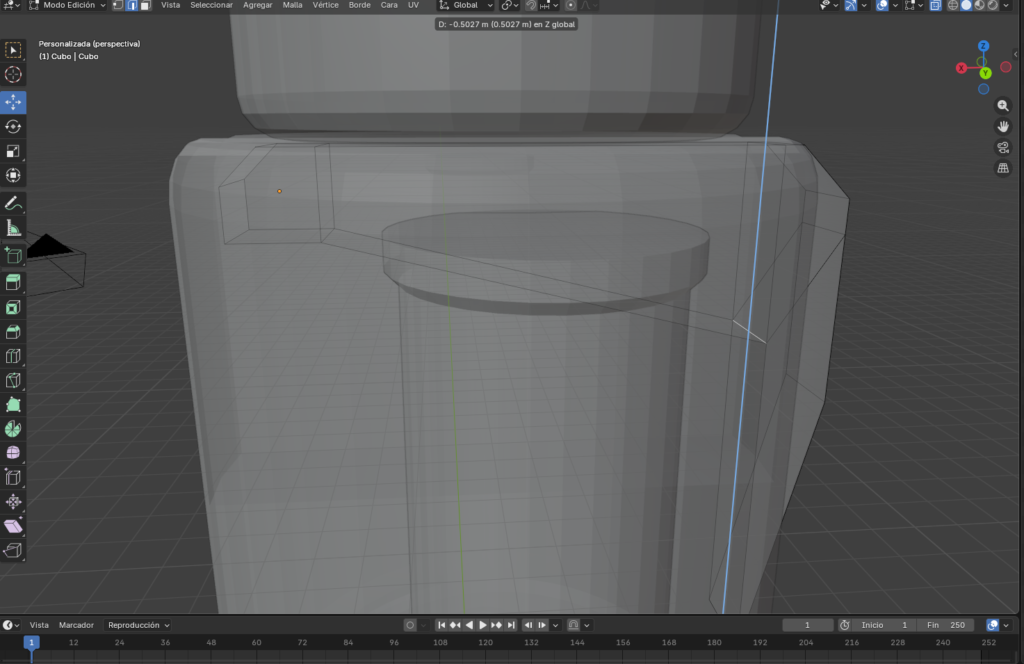Image resolution: width=1024 pixels, height=664 pixels.
Task: Switch between perspective and orthographic view
Action: 1003,168
